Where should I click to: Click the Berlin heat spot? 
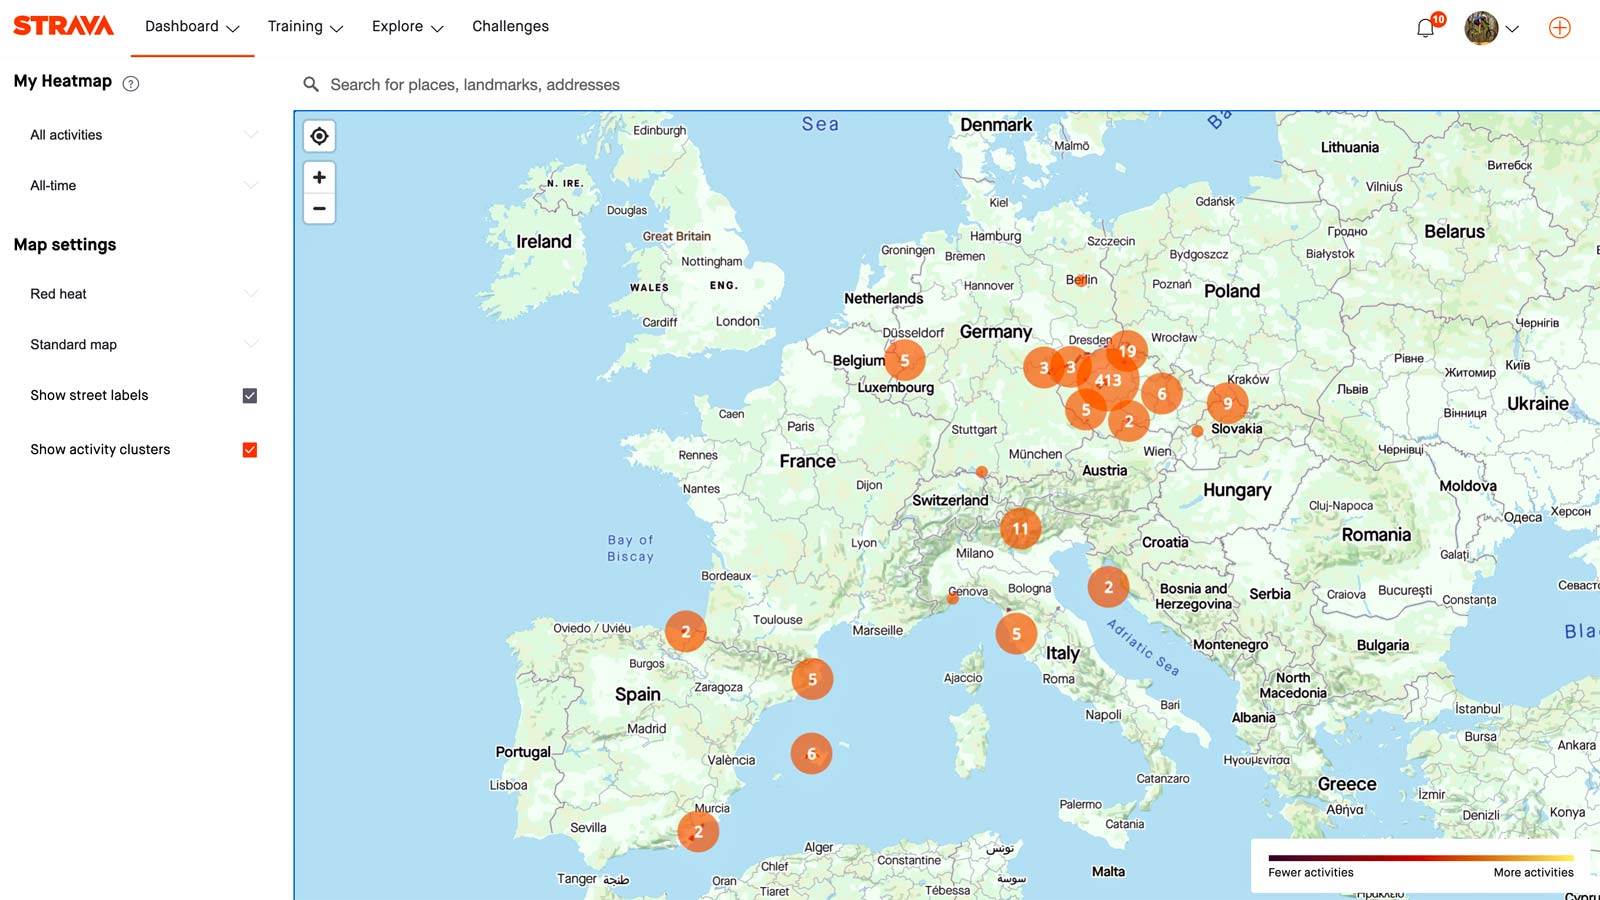[x=1080, y=281]
